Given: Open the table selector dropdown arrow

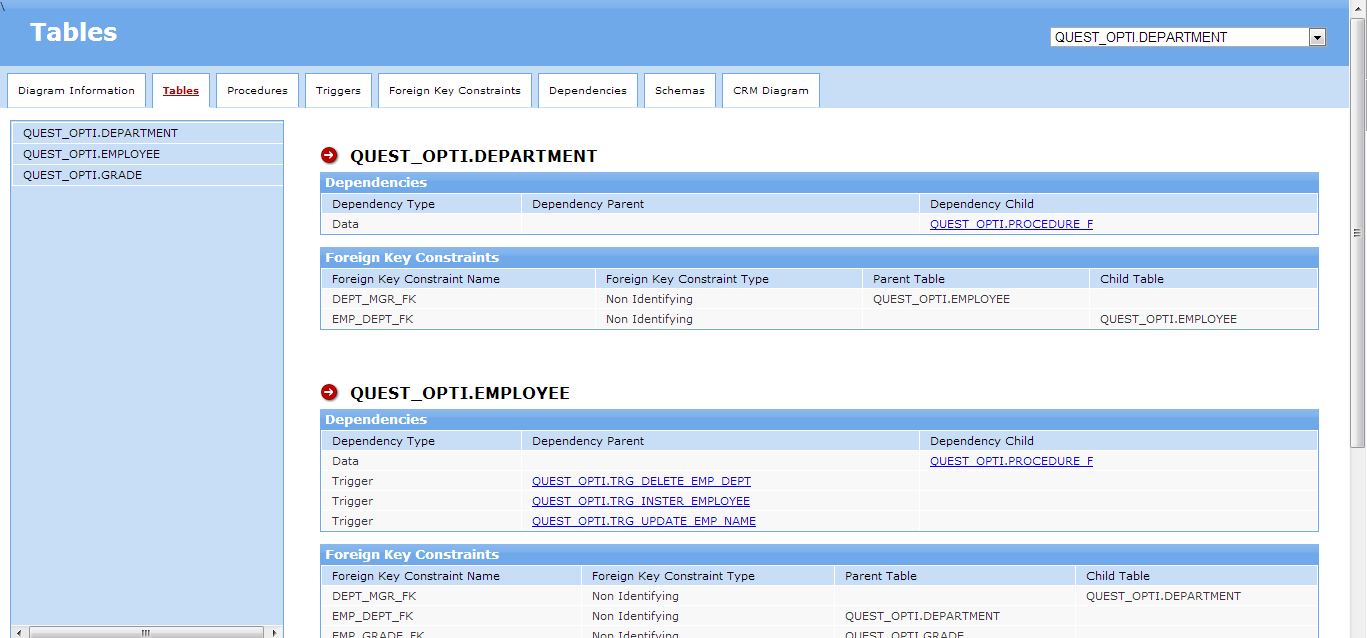Looking at the screenshot, I should pos(1317,37).
